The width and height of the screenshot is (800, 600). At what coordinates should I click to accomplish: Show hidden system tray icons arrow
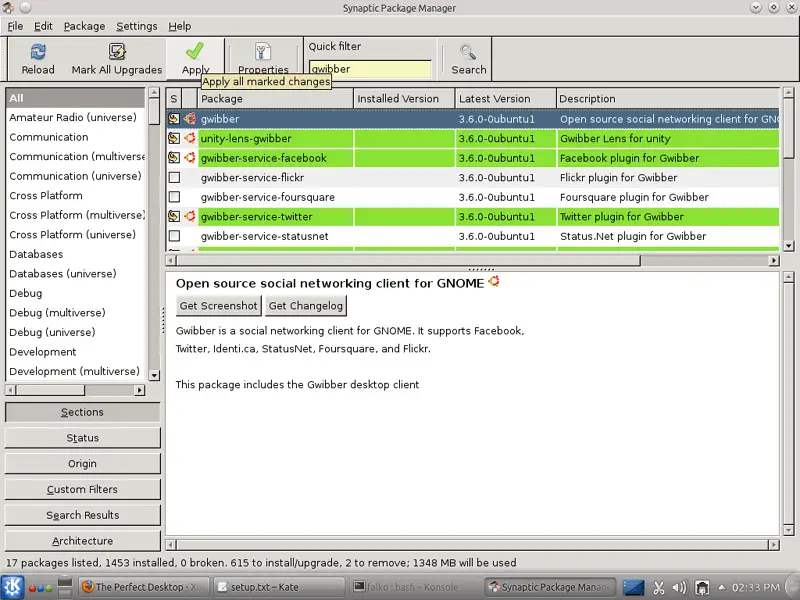(x=721, y=588)
